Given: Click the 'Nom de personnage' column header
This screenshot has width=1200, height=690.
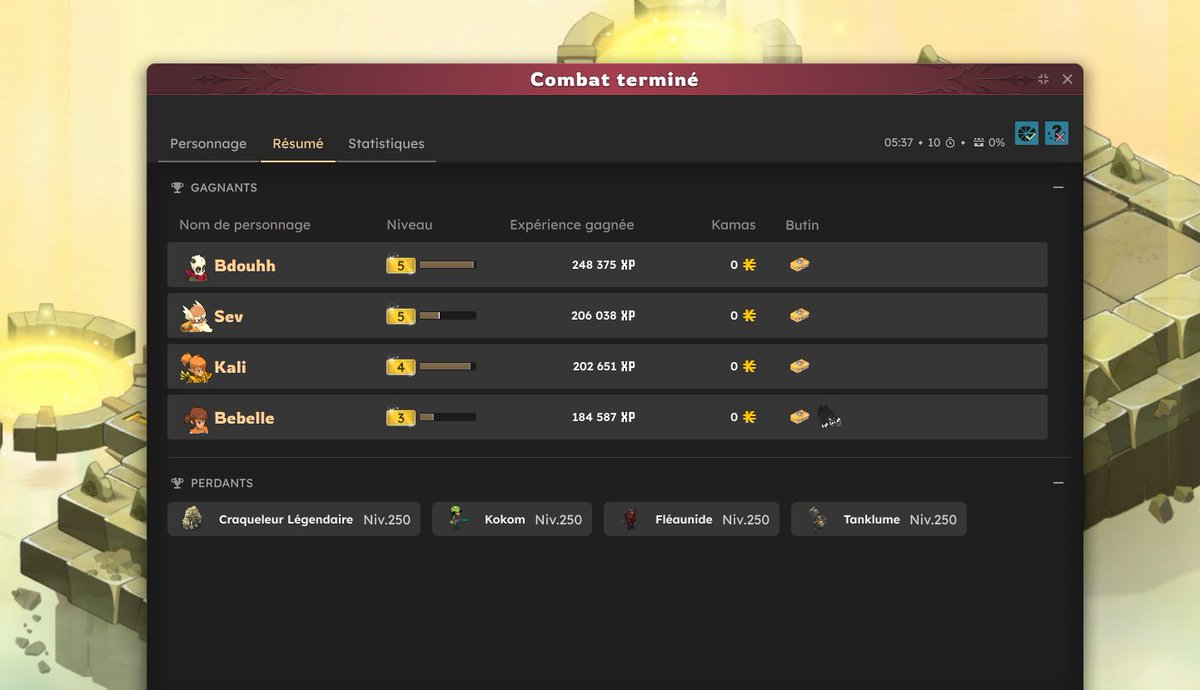Looking at the screenshot, I should click(245, 225).
